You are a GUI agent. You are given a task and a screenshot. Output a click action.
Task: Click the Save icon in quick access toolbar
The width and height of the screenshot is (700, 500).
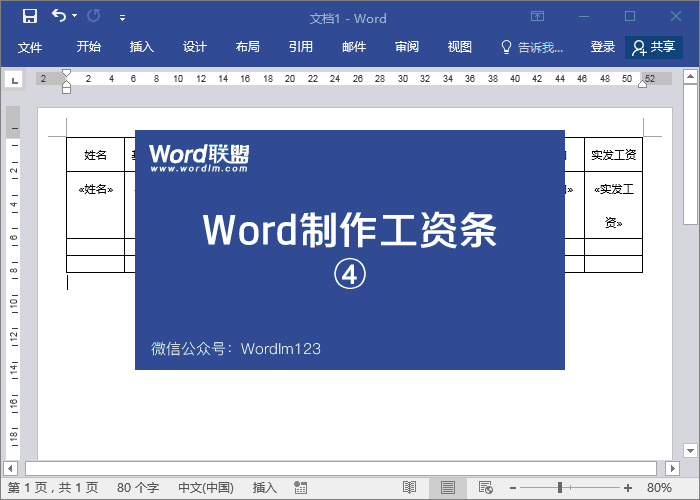pyautogui.click(x=30, y=17)
